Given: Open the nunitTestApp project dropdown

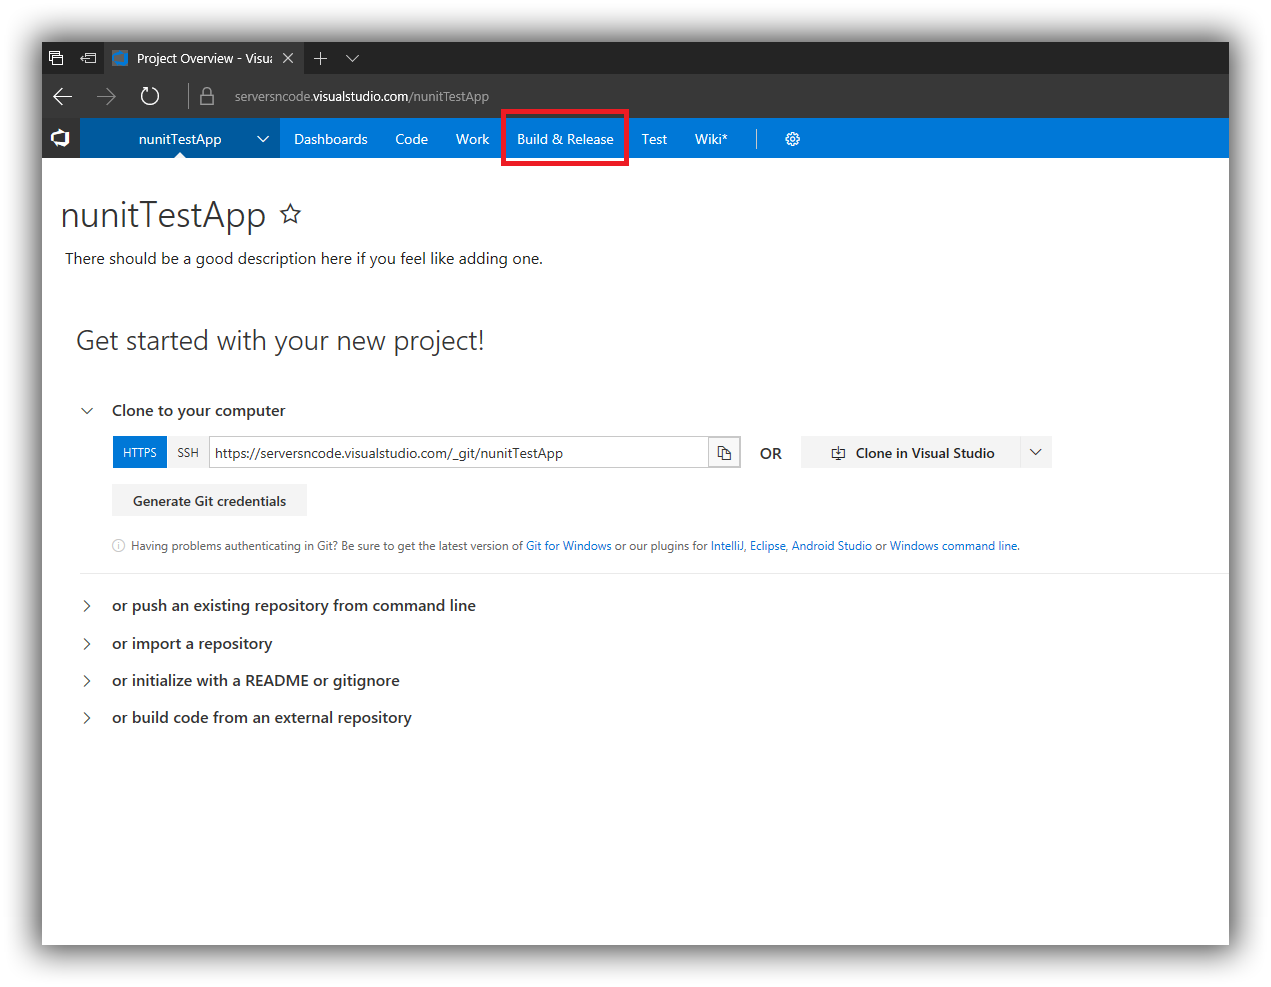Looking at the screenshot, I should coord(263,139).
